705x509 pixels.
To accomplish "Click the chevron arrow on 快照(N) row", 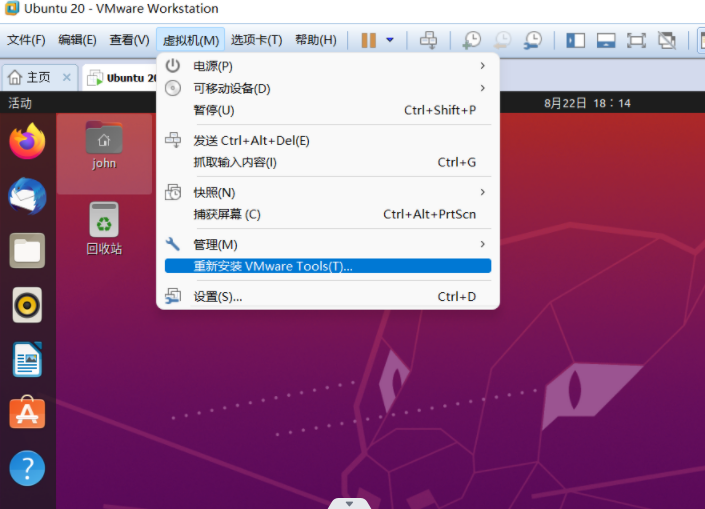I will (482, 192).
